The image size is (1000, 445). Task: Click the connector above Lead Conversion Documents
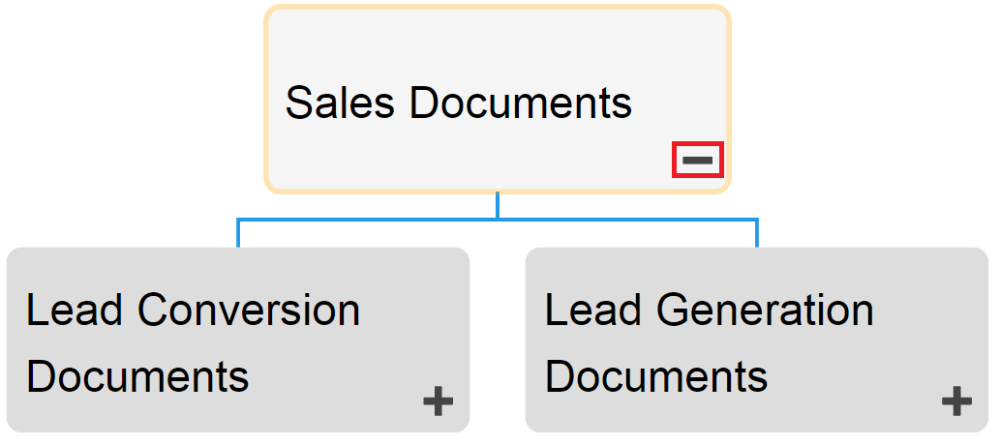238,233
